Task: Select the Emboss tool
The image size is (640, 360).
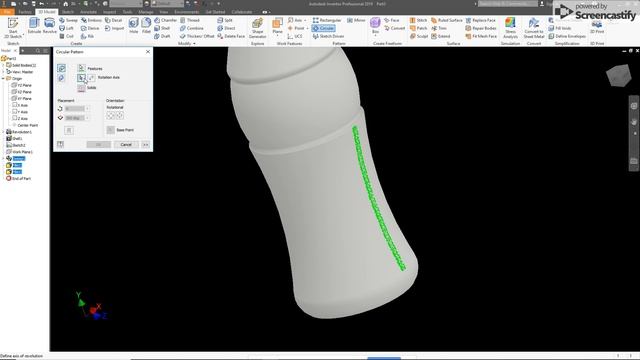Action: click(91, 20)
